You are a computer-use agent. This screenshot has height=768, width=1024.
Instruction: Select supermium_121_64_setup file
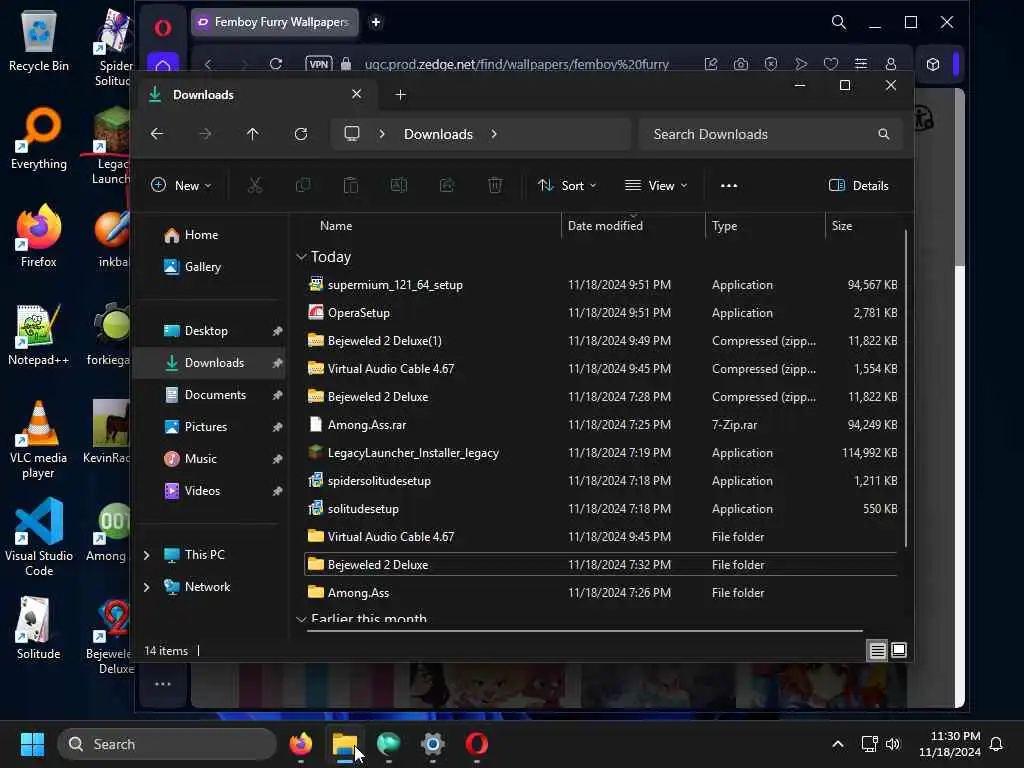601,285
